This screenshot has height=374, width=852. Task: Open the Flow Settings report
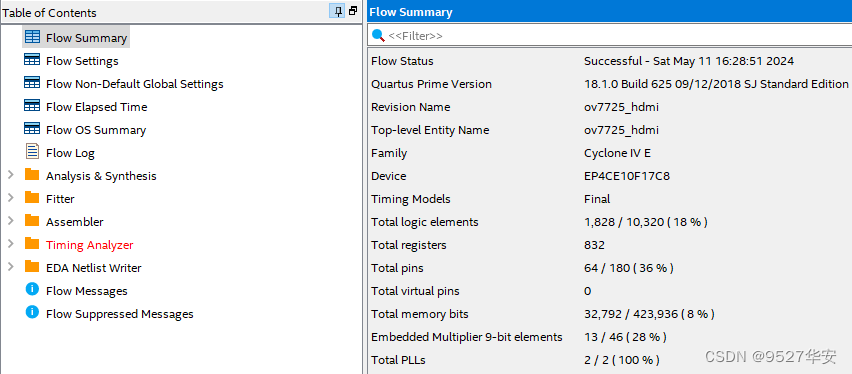point(82,61)
